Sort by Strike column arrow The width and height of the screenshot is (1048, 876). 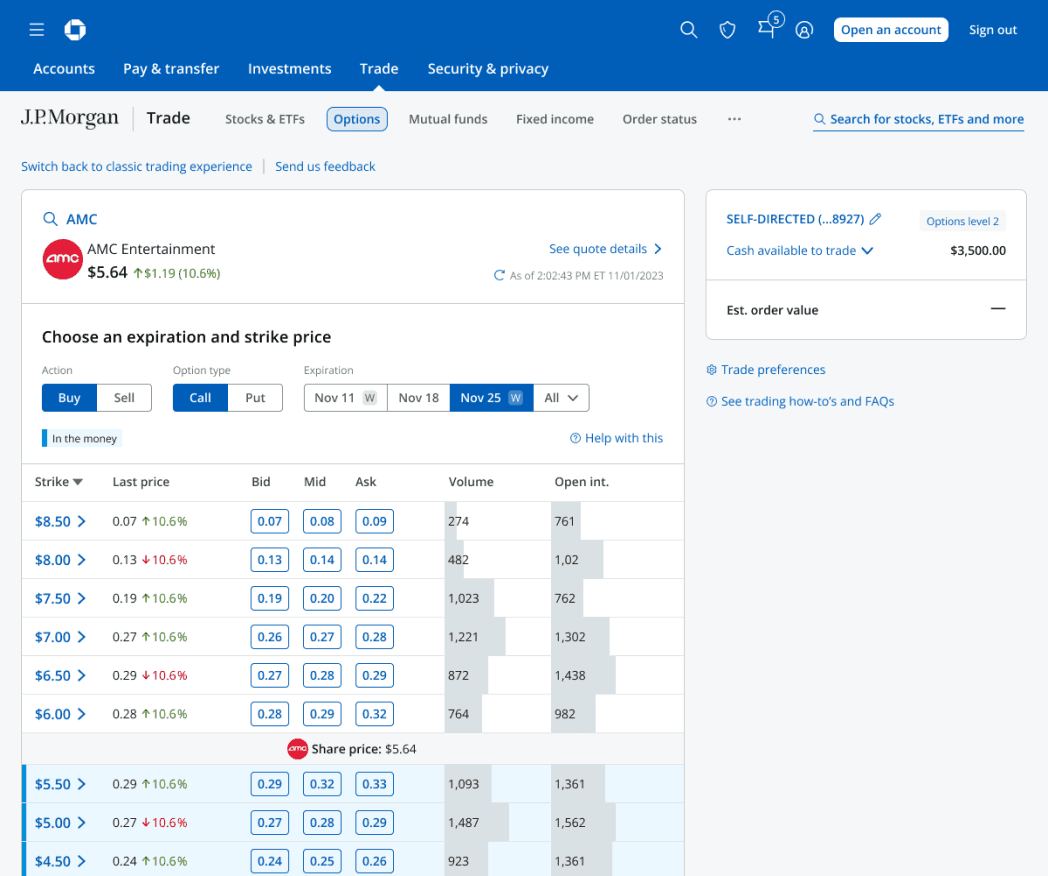(x=78, y=482)
